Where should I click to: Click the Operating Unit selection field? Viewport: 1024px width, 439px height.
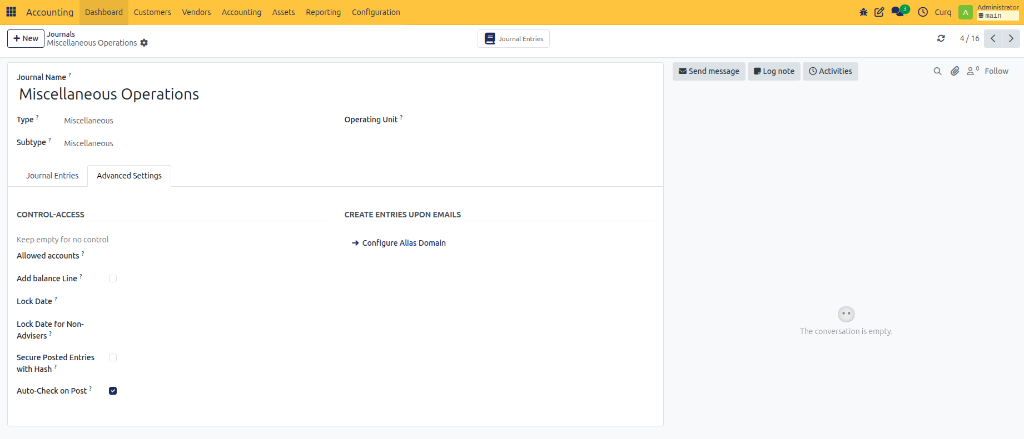point(531,120)
